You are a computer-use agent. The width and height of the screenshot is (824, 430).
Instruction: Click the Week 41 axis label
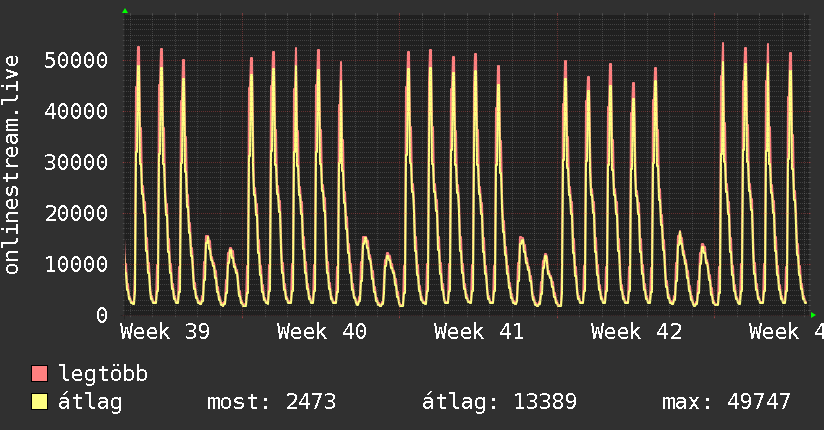479,332
